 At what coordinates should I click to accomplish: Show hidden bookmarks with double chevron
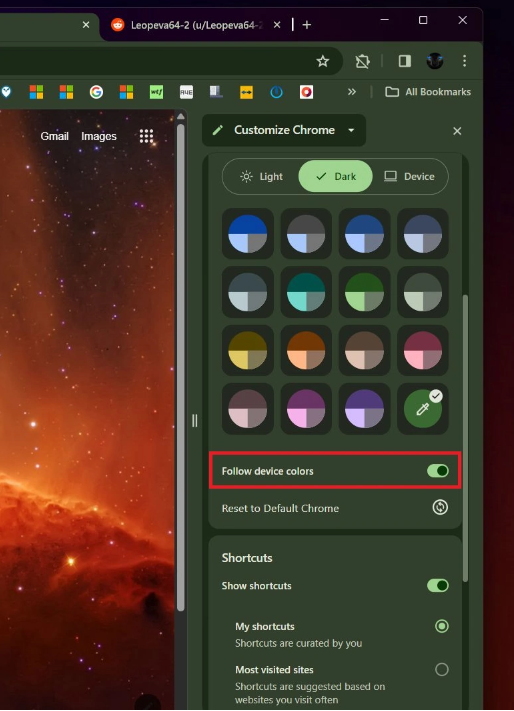pyautogui.click(x=352, y=92)
